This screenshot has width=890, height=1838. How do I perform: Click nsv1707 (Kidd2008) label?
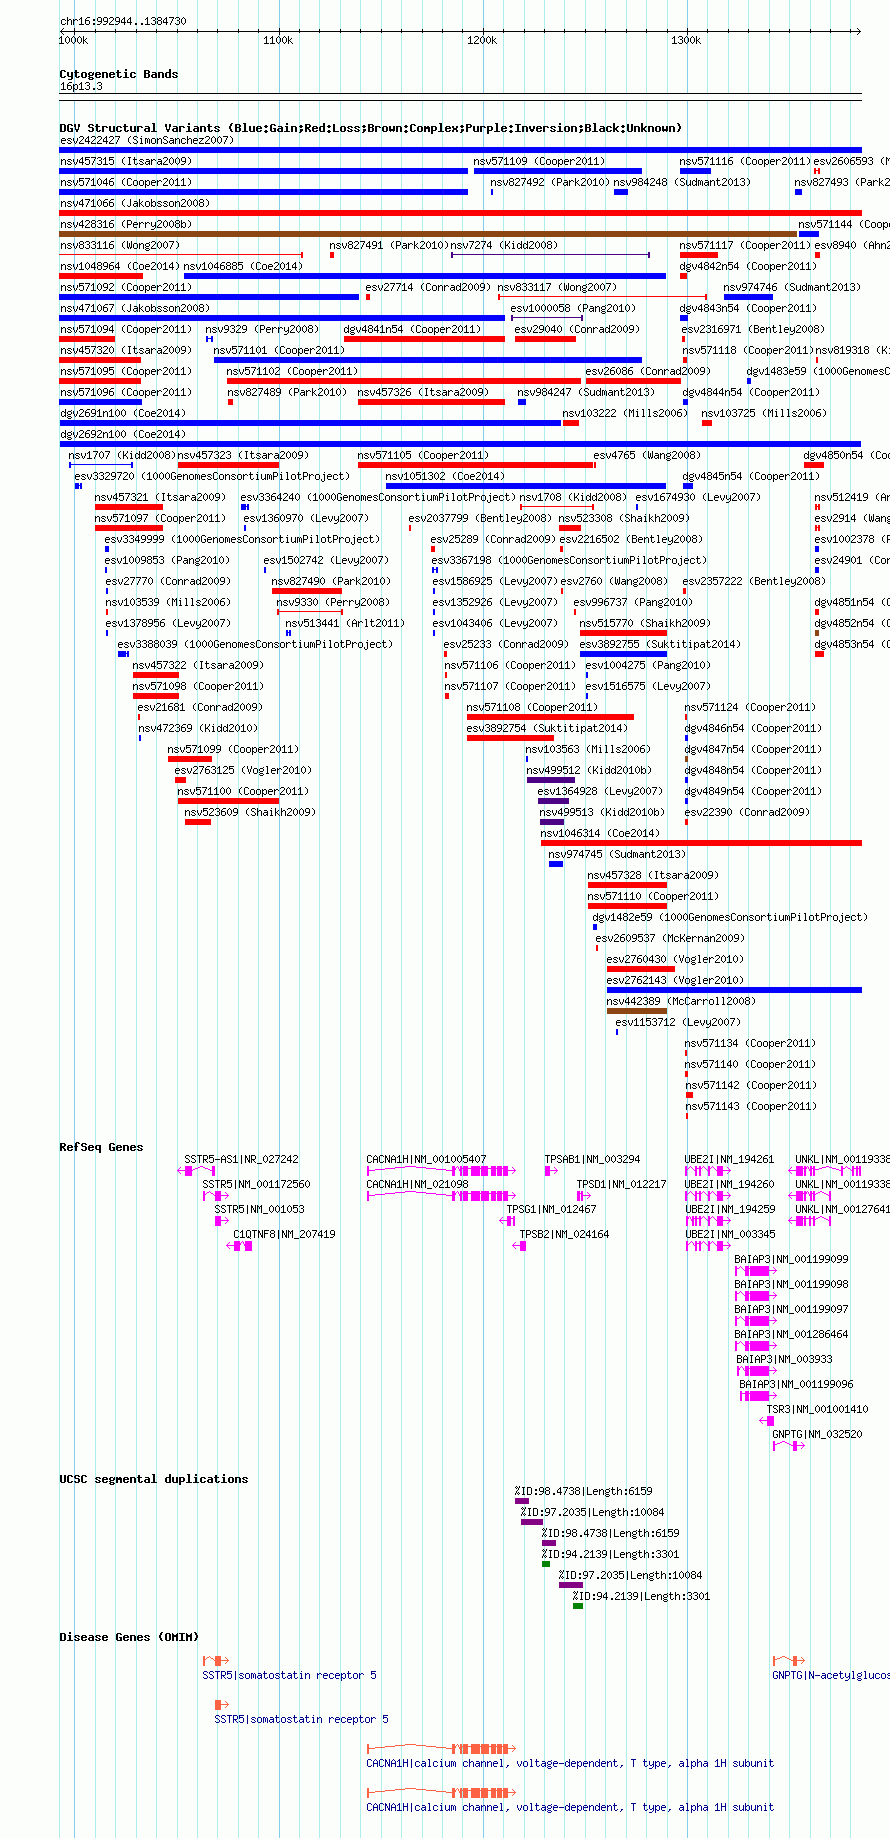click(122, 455)
